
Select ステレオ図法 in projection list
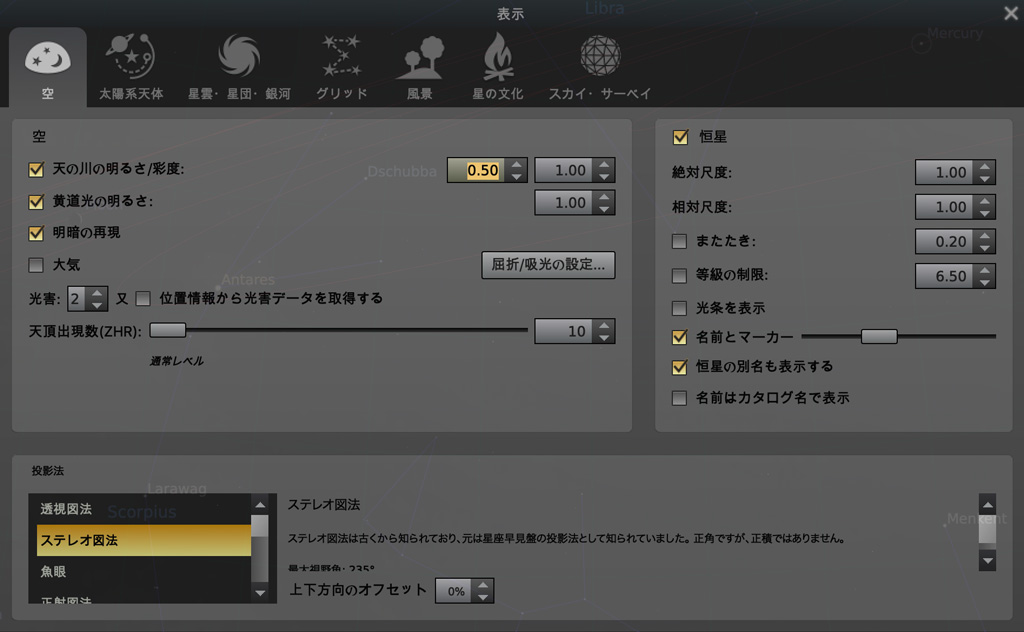click(144, 540)
